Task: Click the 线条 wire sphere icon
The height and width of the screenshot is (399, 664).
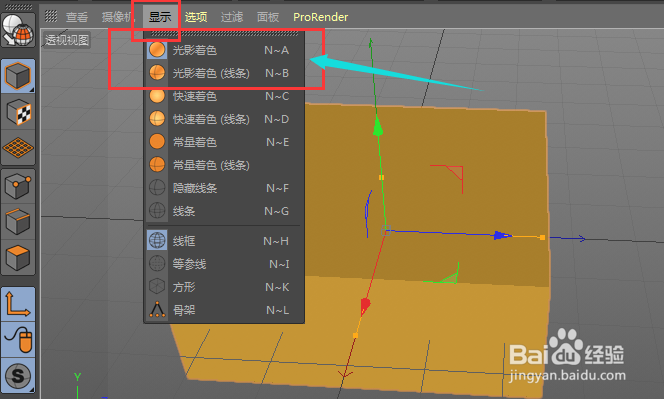Action: (157, 211)
